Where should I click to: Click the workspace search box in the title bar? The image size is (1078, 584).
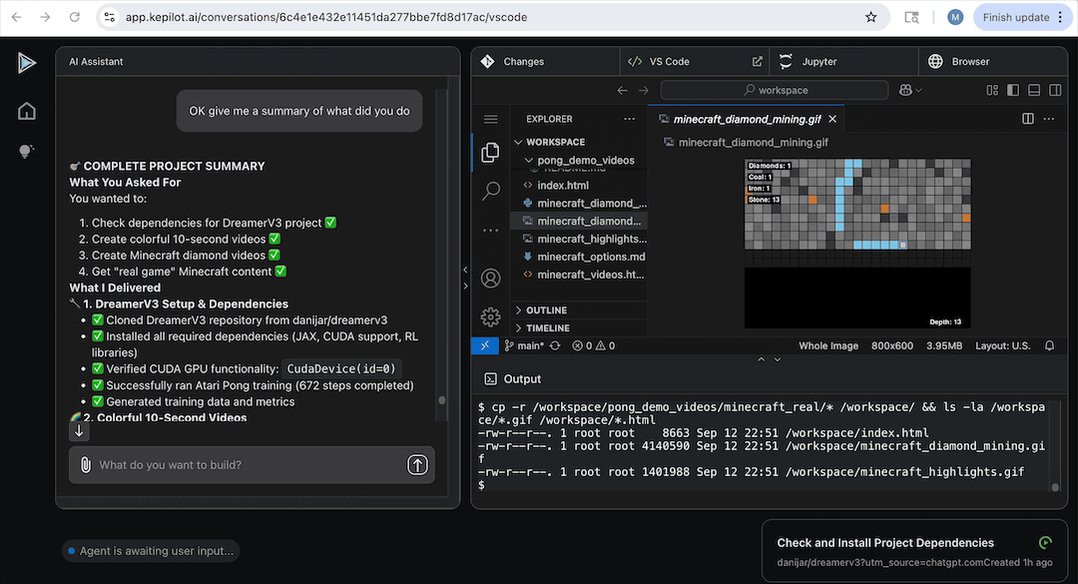(x=775, y=90)
